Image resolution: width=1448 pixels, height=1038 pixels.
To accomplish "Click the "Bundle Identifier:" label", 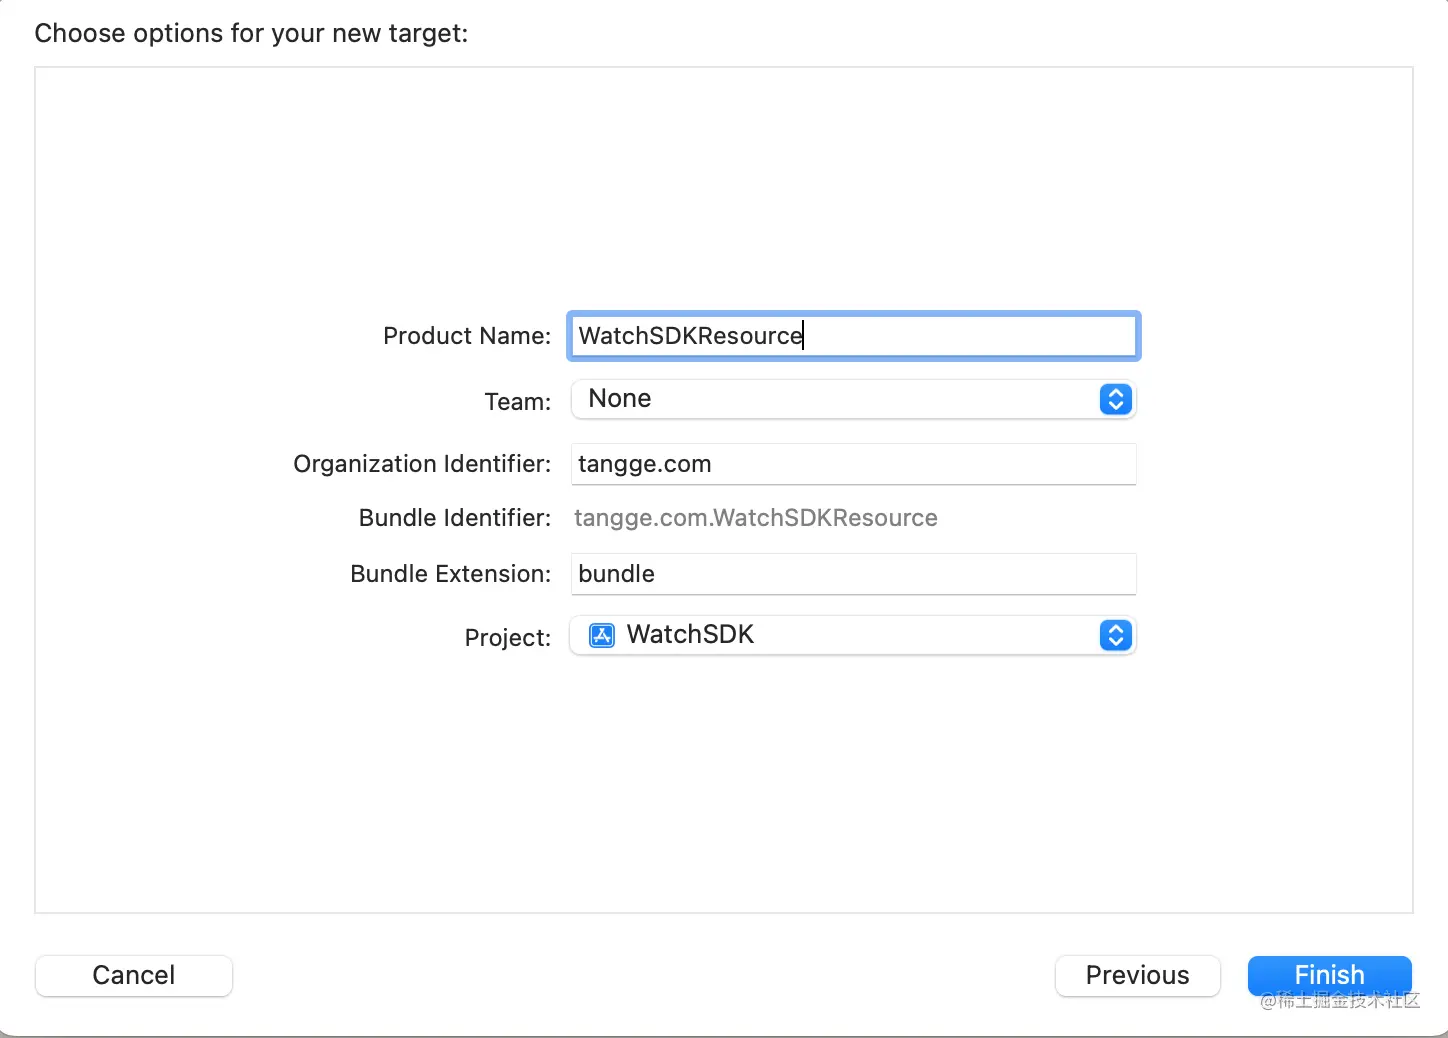I will click(454, 518).
